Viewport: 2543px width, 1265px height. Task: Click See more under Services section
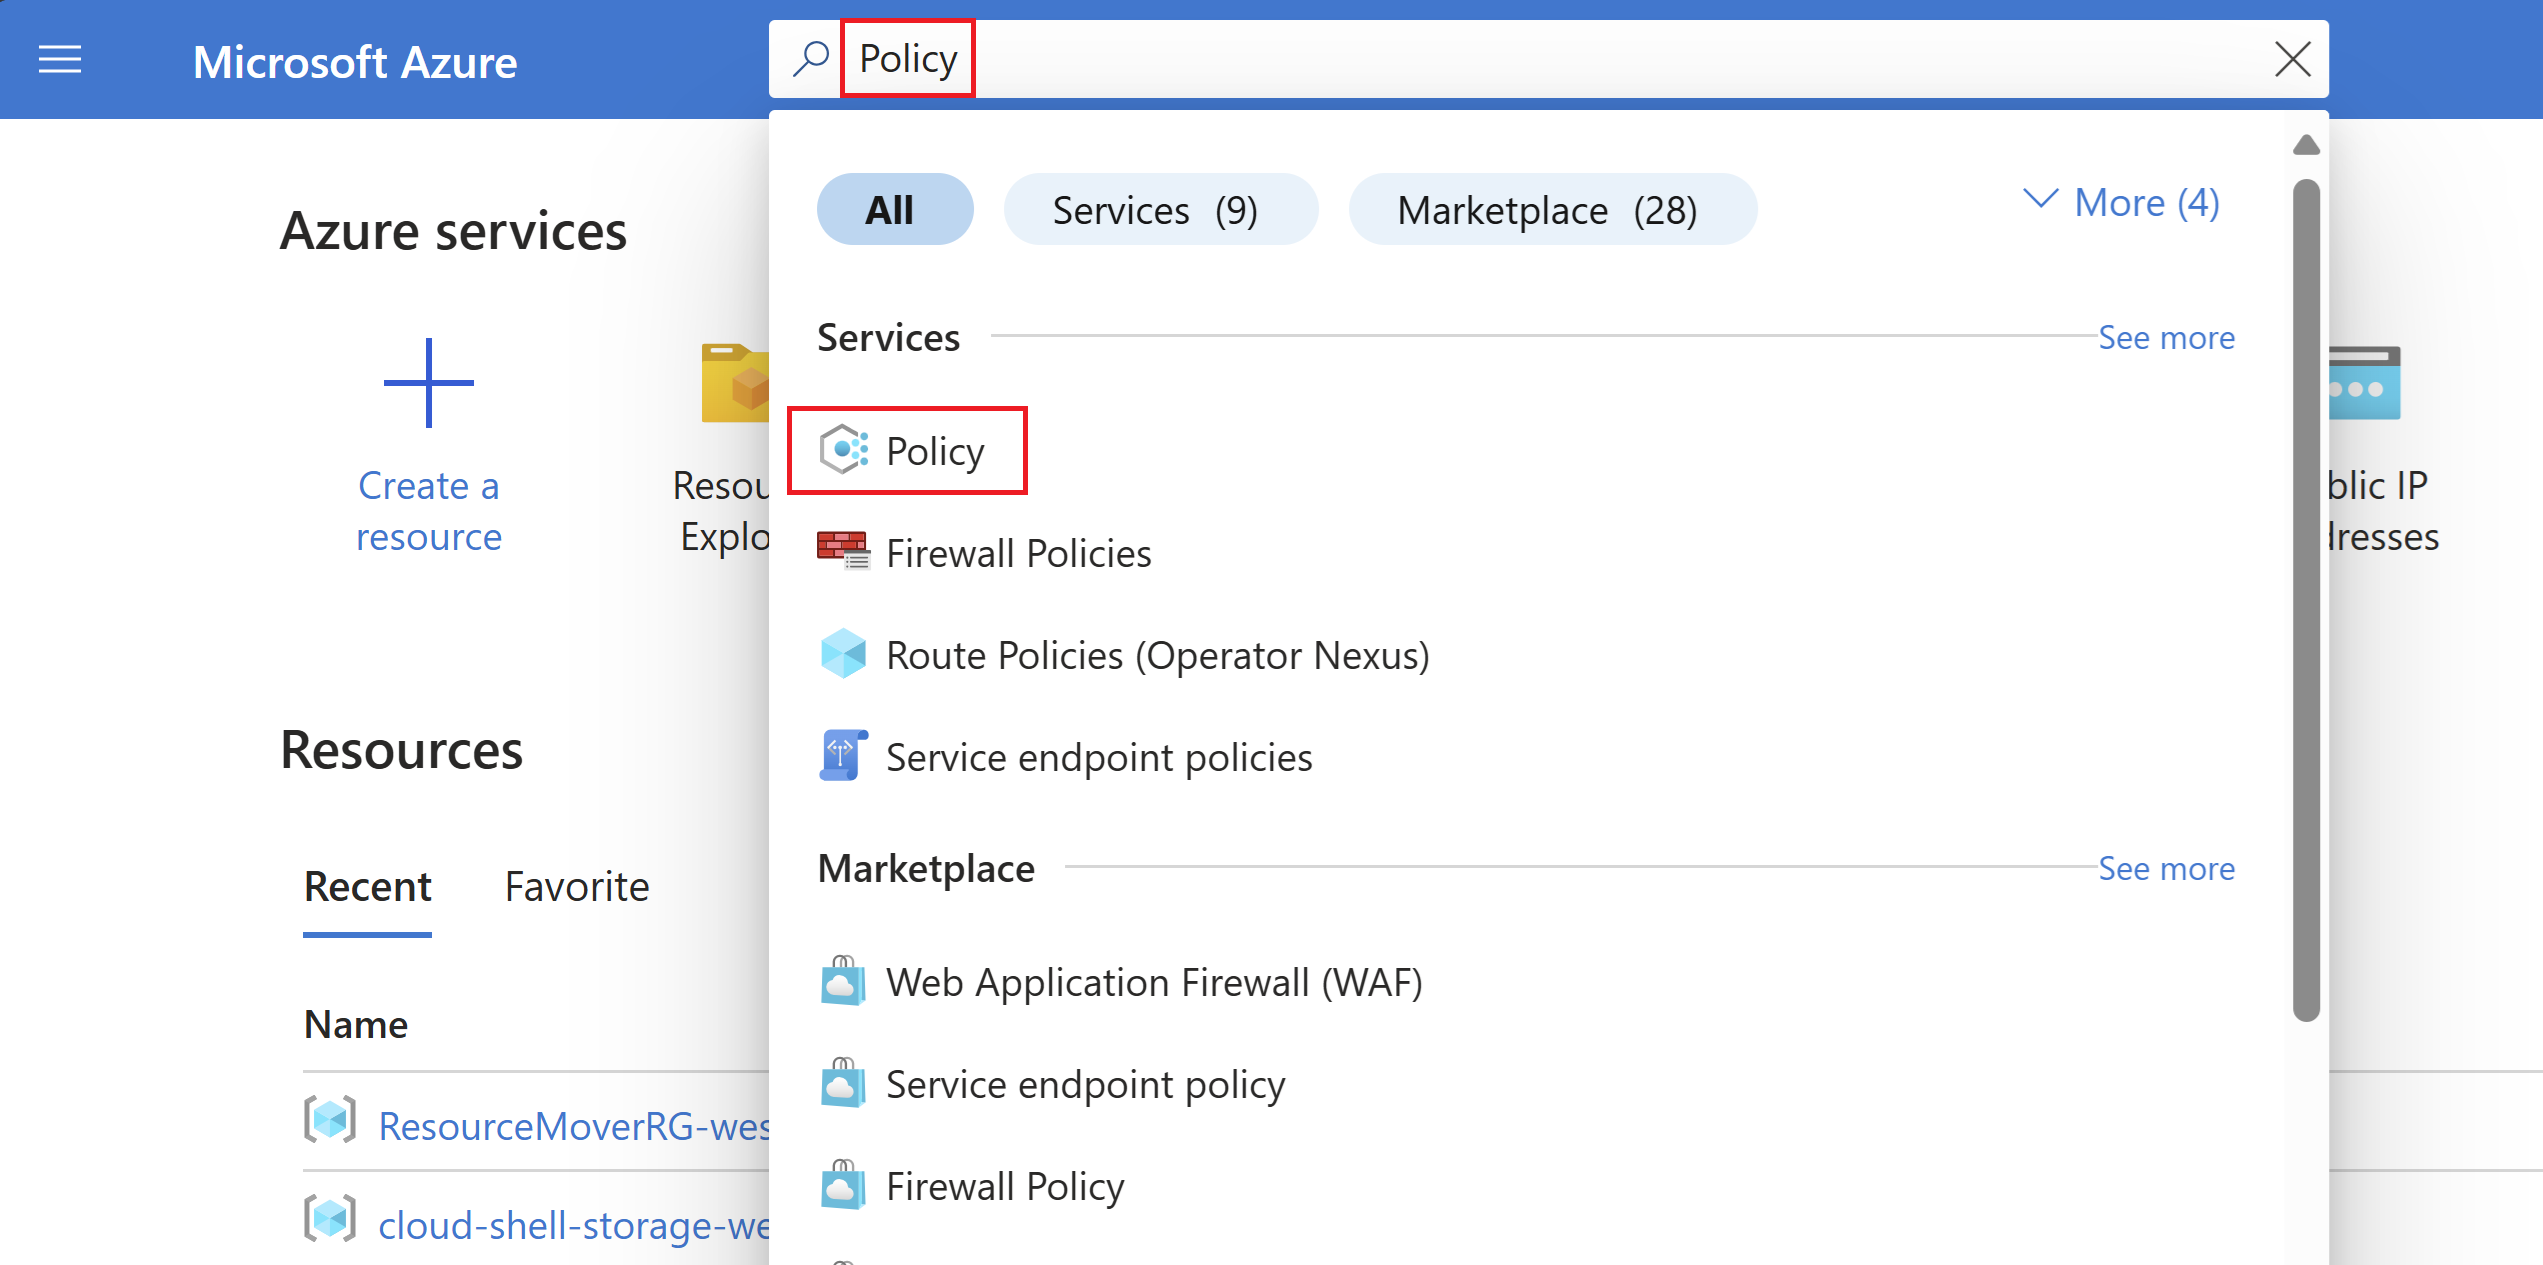(2168, 337)
